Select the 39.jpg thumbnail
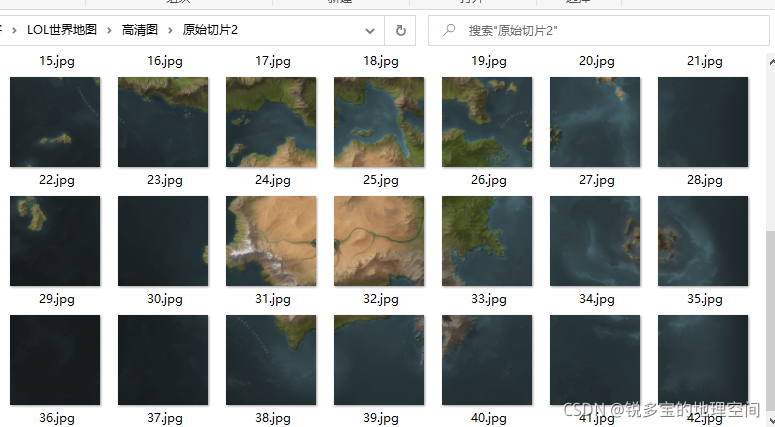This screenshot has height=427, width=775. tap(379, 360)
